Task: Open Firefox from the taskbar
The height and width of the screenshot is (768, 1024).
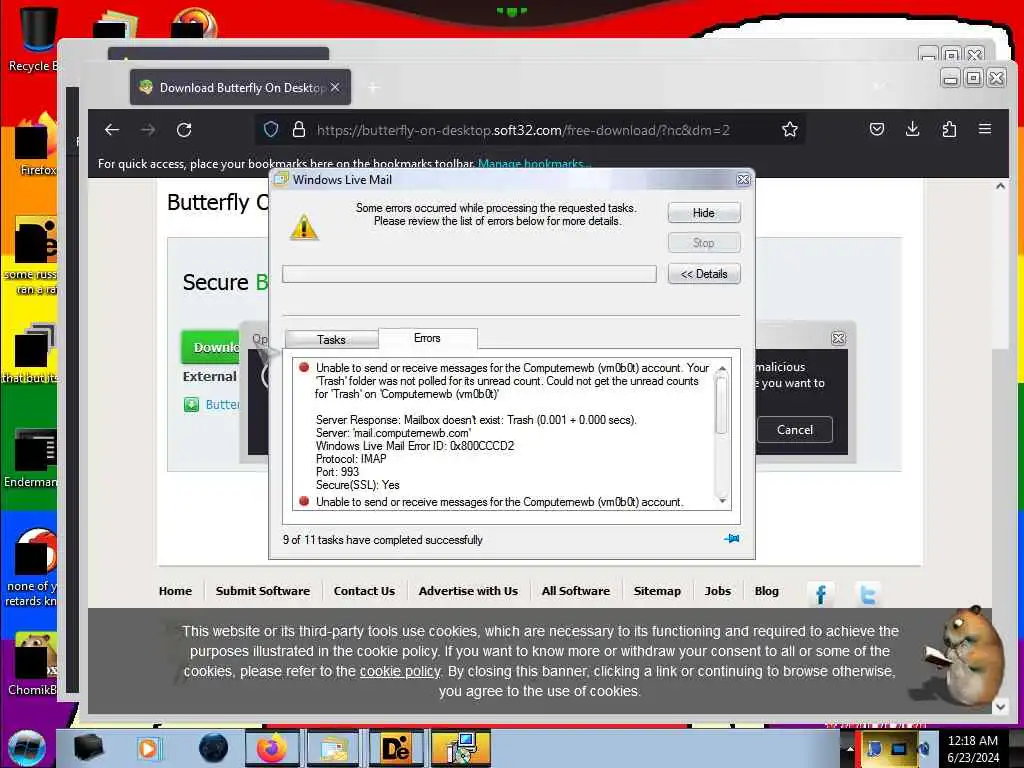Action: (x=272, y=748)
